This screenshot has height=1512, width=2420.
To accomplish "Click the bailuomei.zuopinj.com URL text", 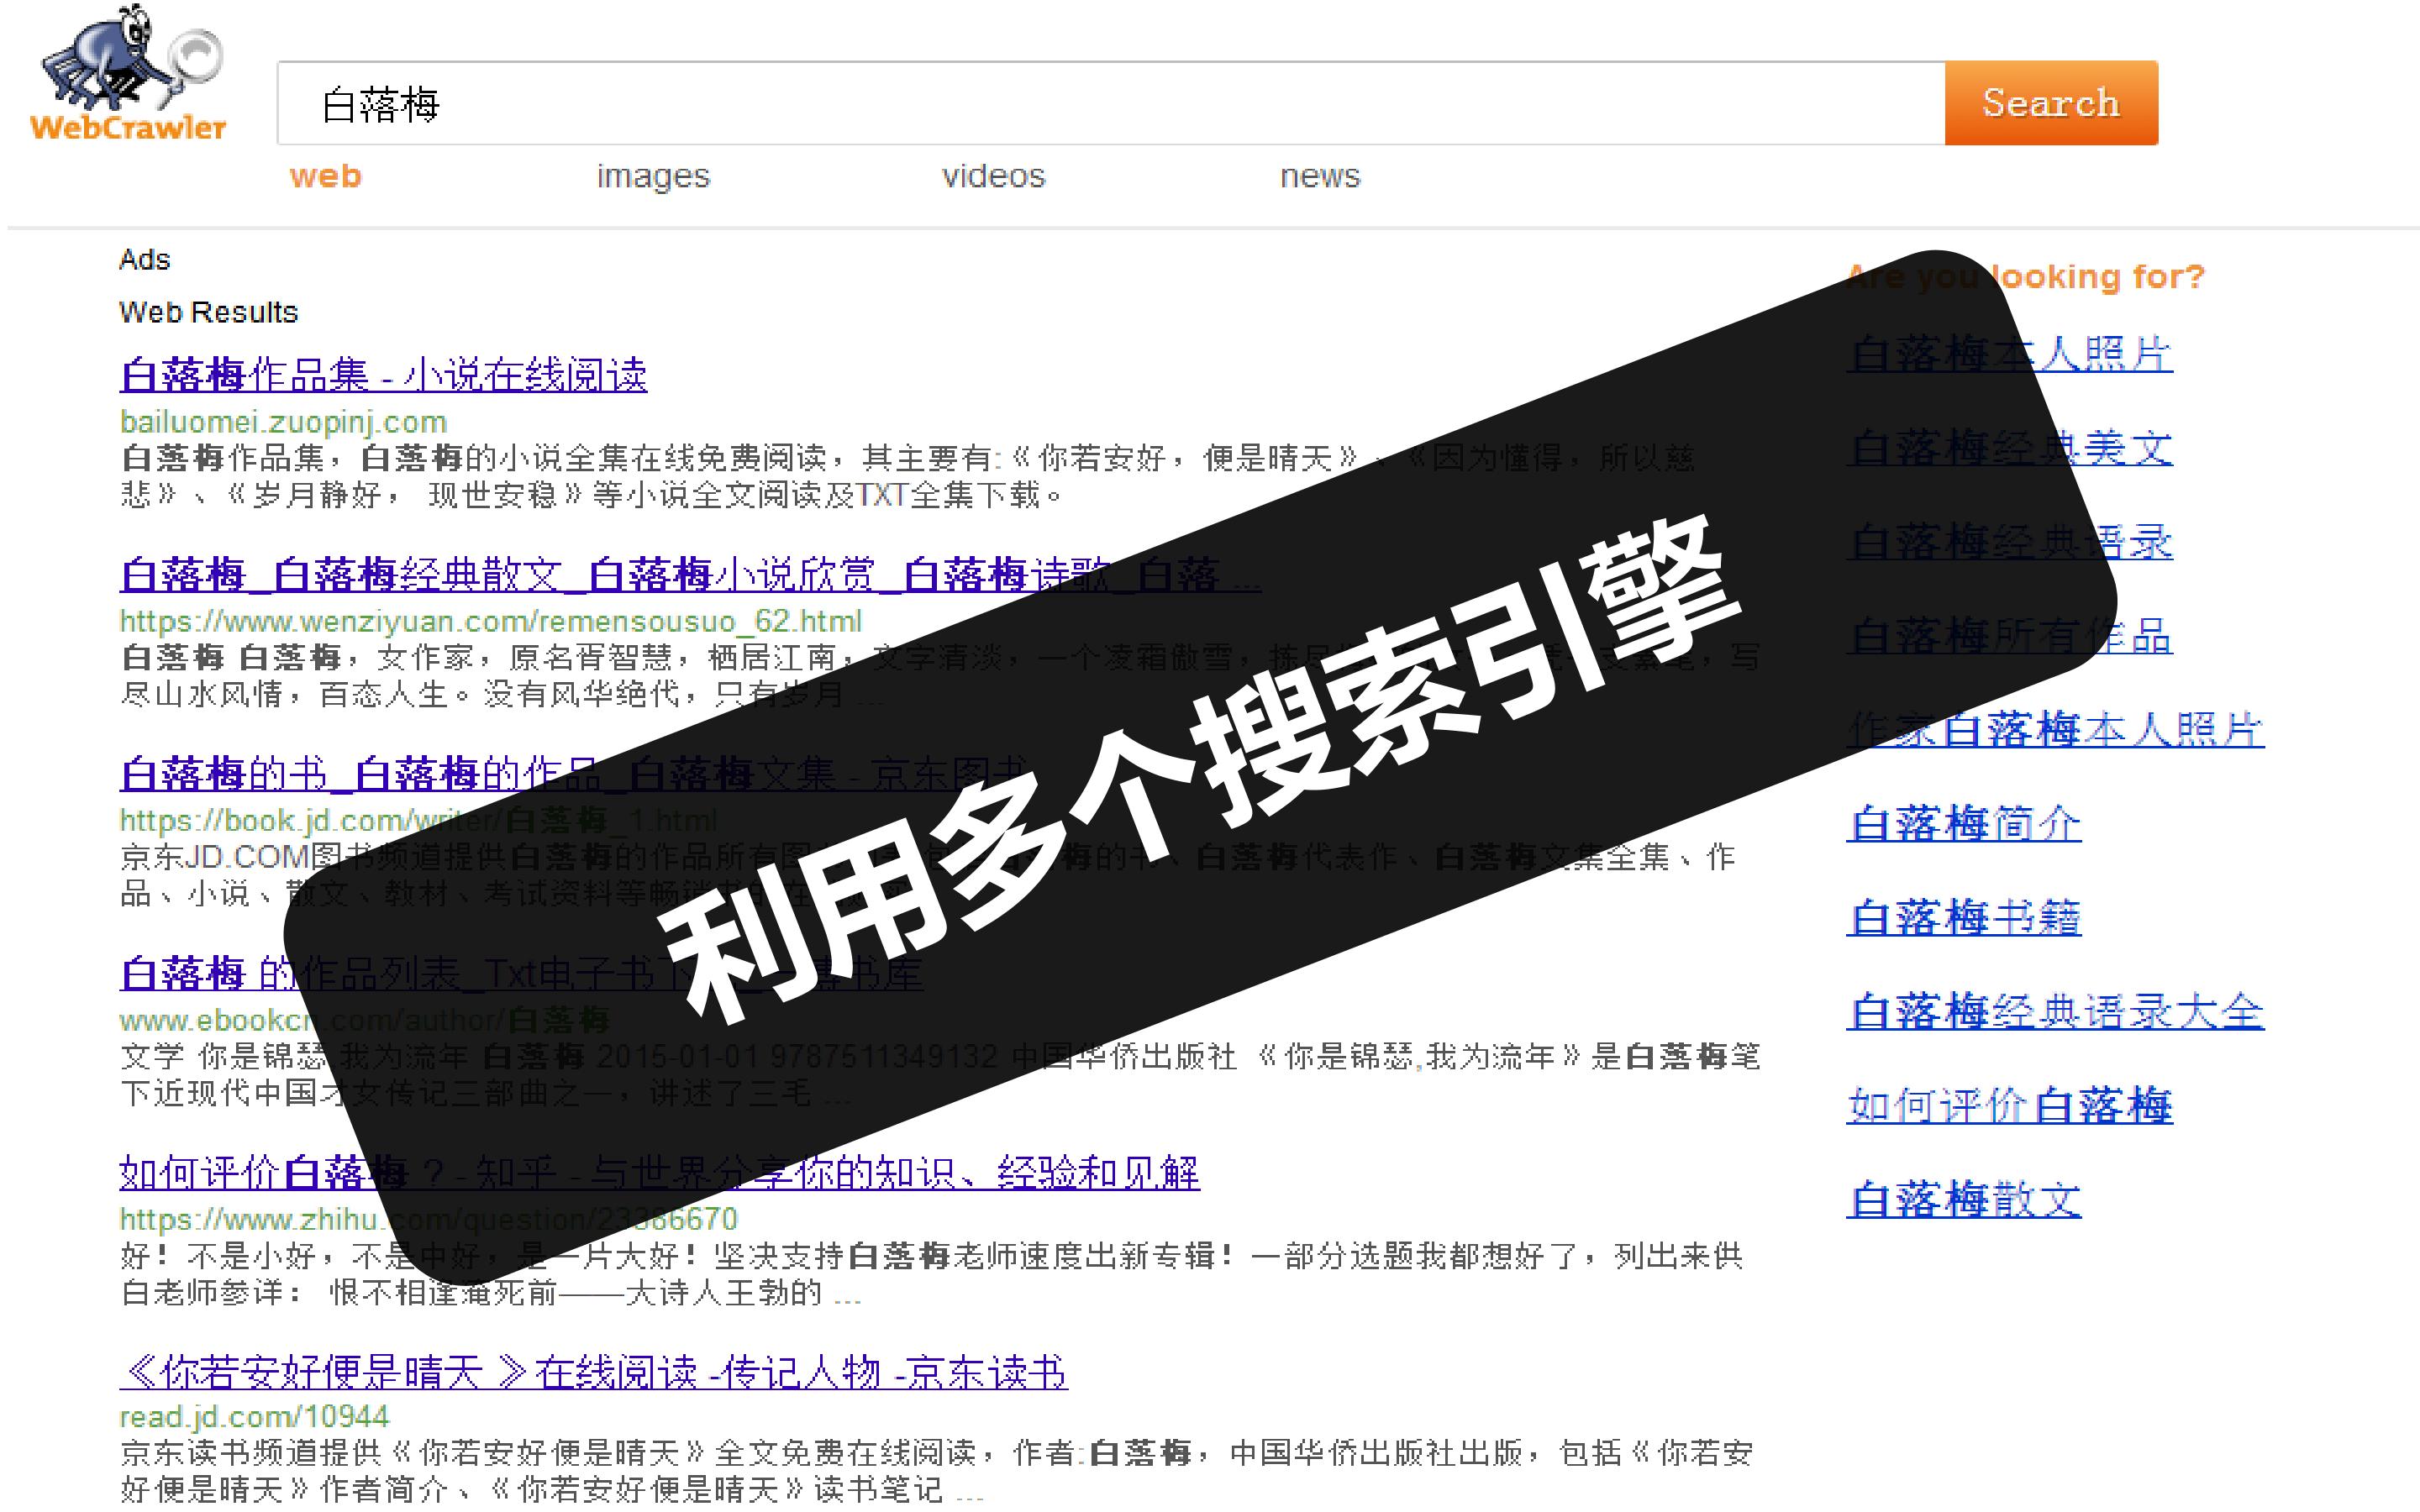I will tap(283, 422).
